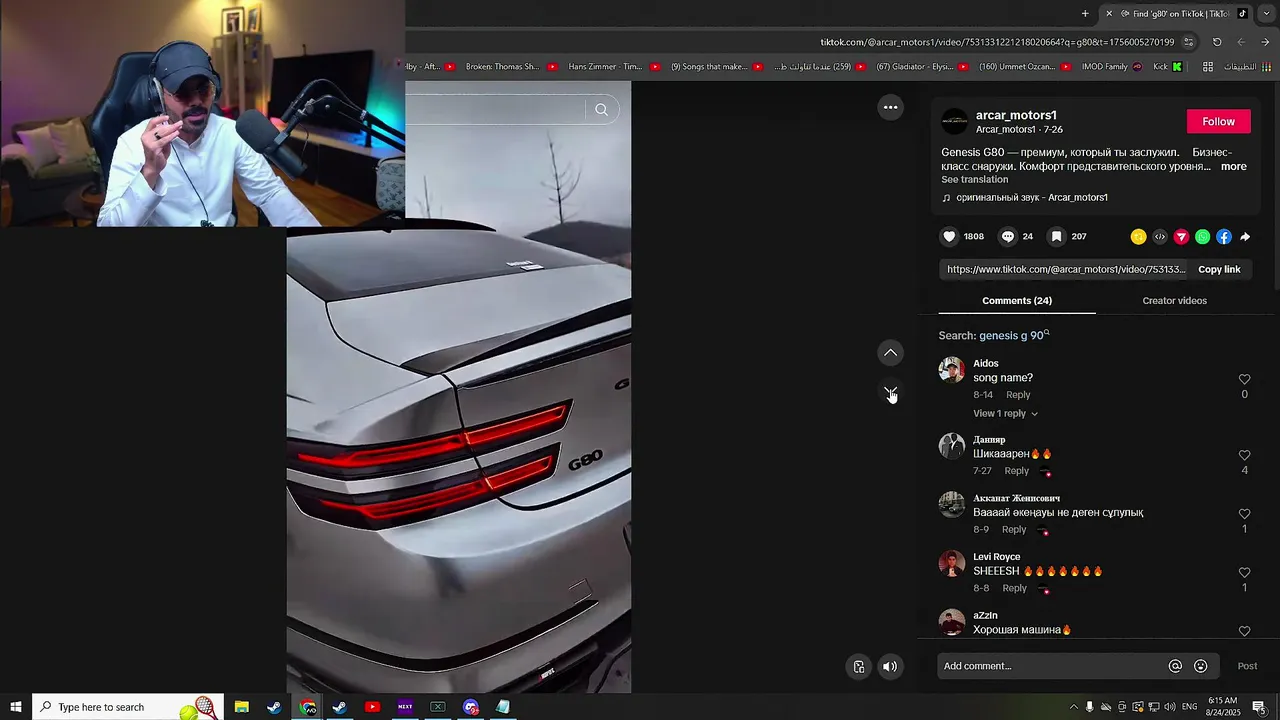Screen dimensions: 1280x720
Task: Open site settings icon in address bar
Action: point(1188,42)
